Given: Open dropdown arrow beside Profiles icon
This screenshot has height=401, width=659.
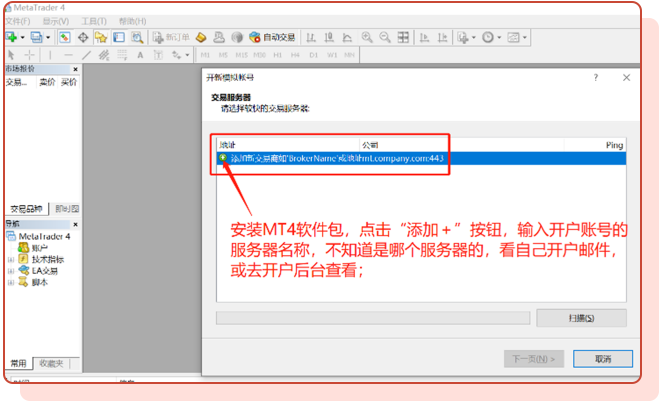Looking at the screenshot, I should point(48,37).
